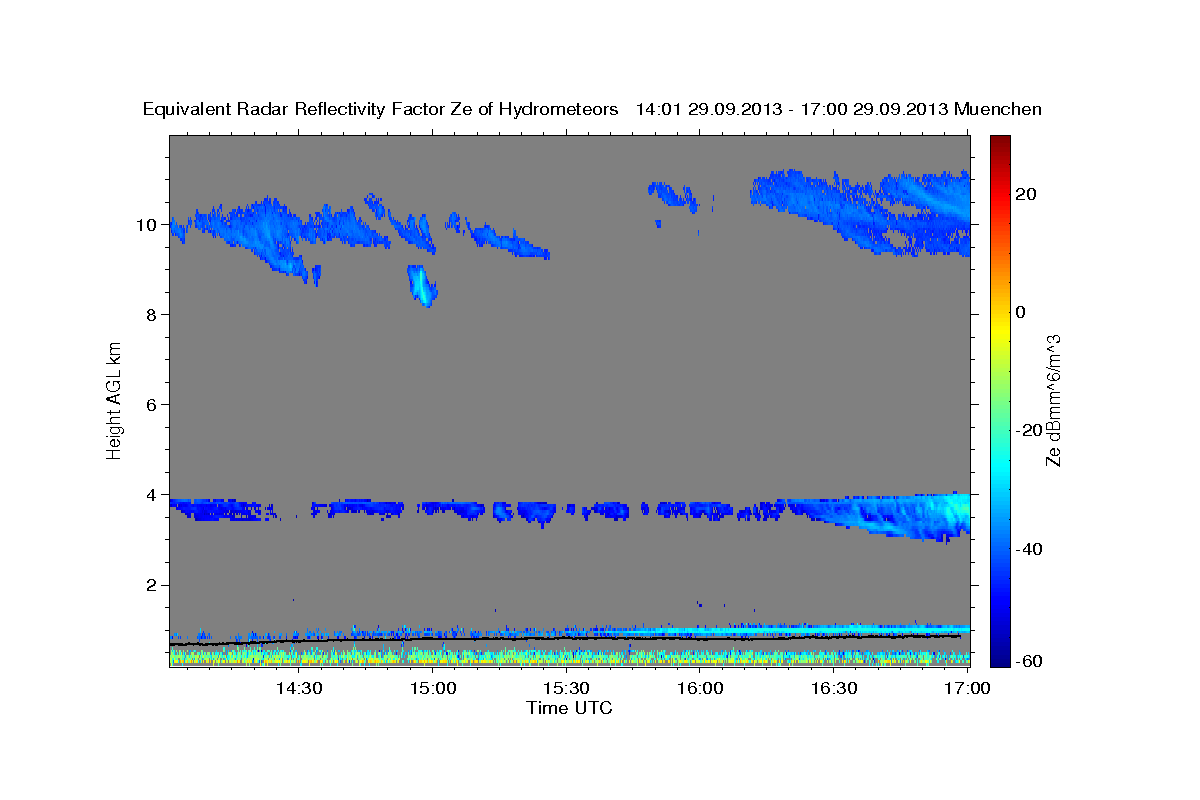Image resolution: width=1200 pixels, height=800 pixels.
Task: Click the isolated cyan cloud blob near 15:00
Action: click(422, 285)
